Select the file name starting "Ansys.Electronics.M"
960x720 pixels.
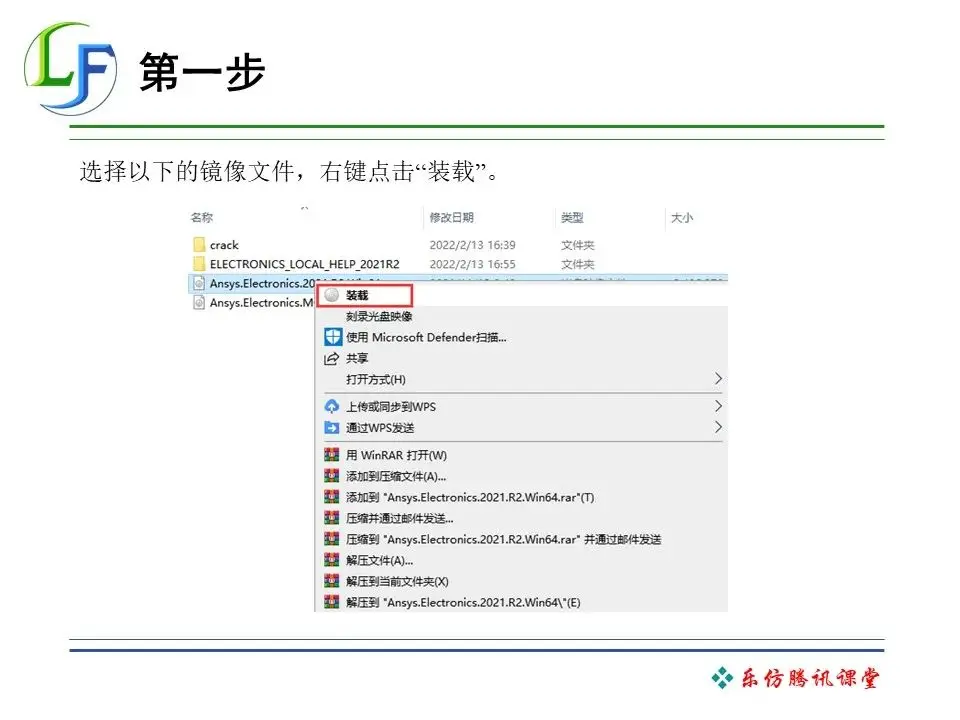click(x=262, y=302)
